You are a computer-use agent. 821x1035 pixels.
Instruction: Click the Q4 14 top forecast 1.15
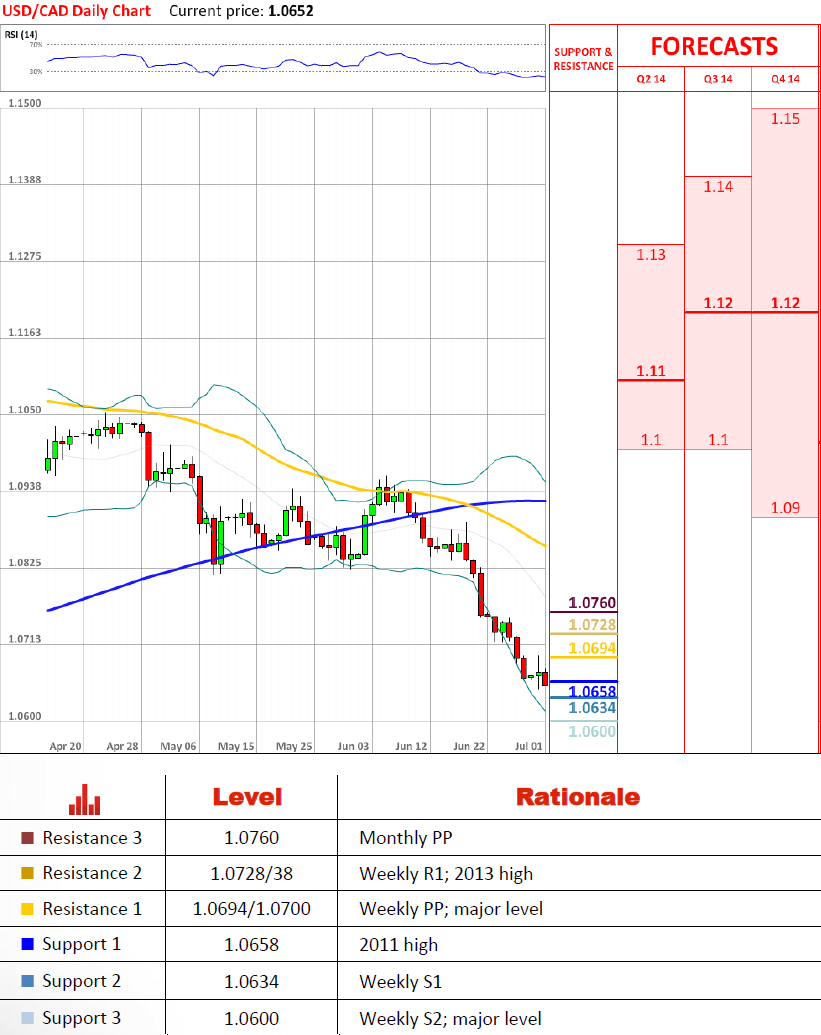[x=785, y=119]
